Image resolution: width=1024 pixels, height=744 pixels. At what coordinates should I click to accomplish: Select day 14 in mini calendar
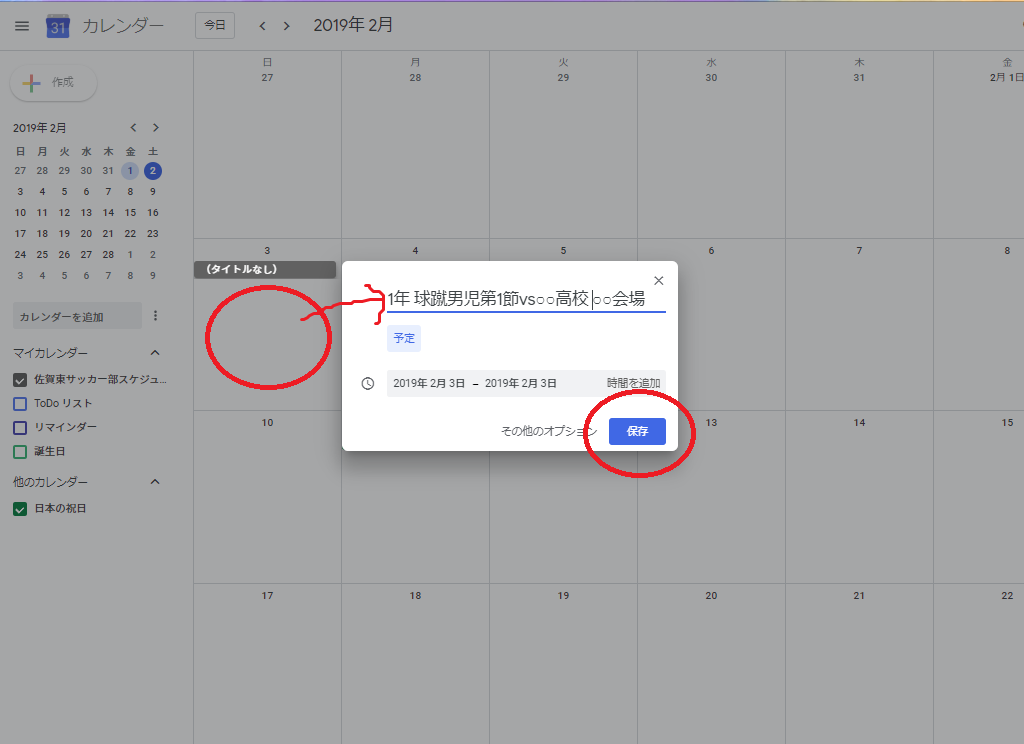click(x=108, y=213)
